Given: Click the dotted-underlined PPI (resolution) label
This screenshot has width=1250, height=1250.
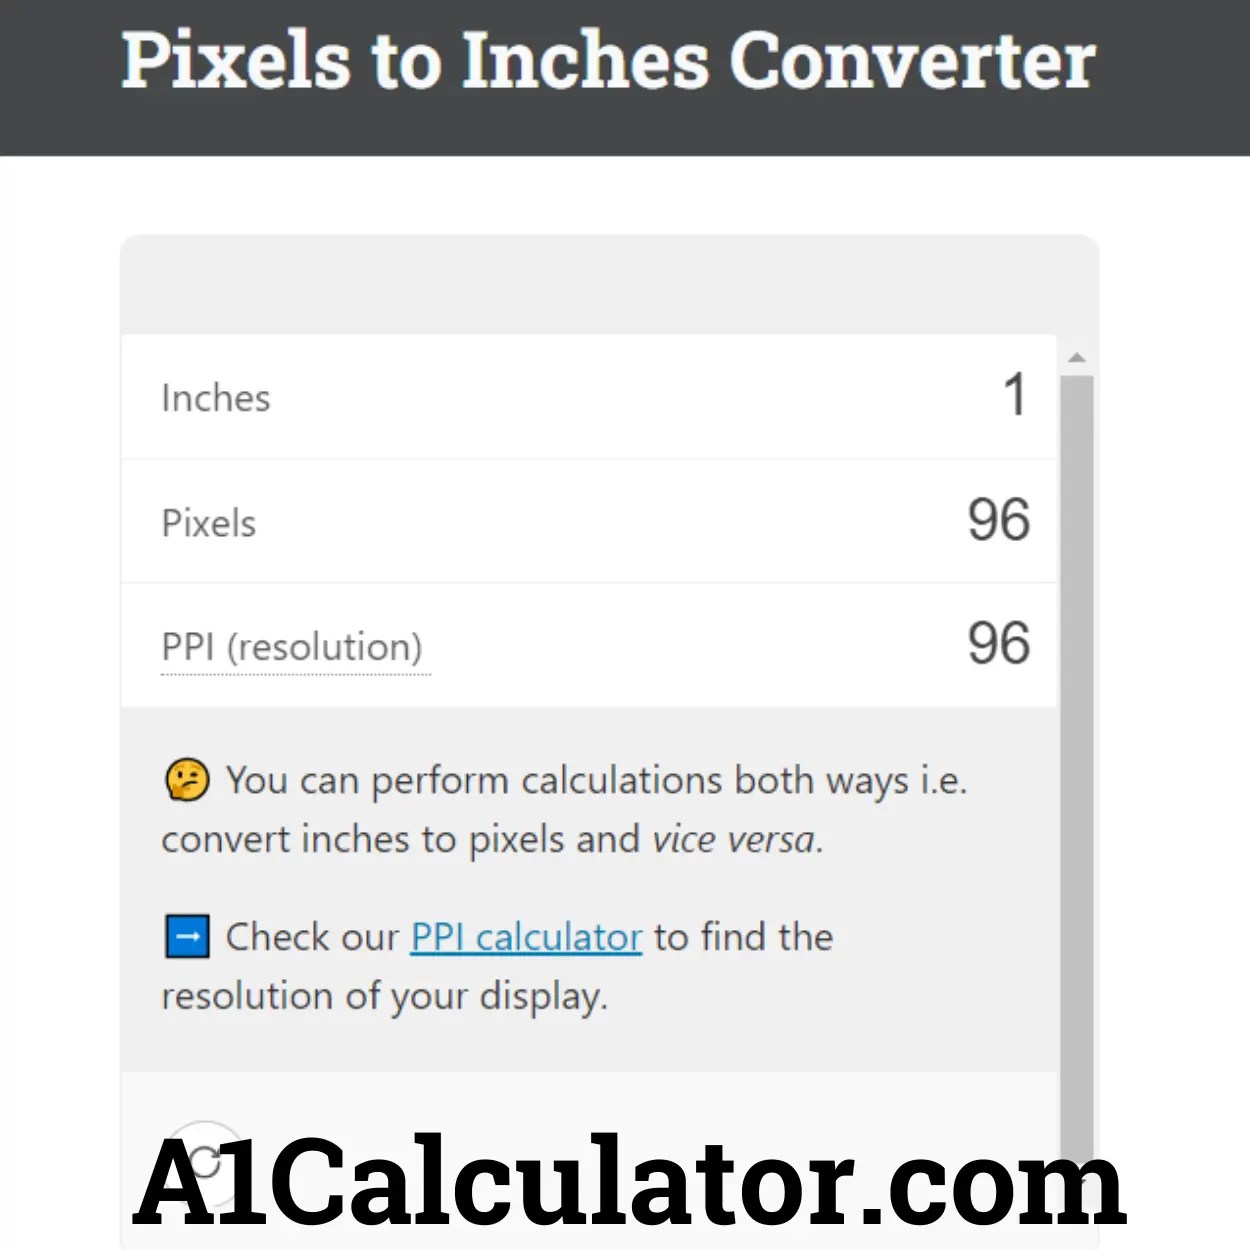Looking at the screenshot, I should pos(293,647).
